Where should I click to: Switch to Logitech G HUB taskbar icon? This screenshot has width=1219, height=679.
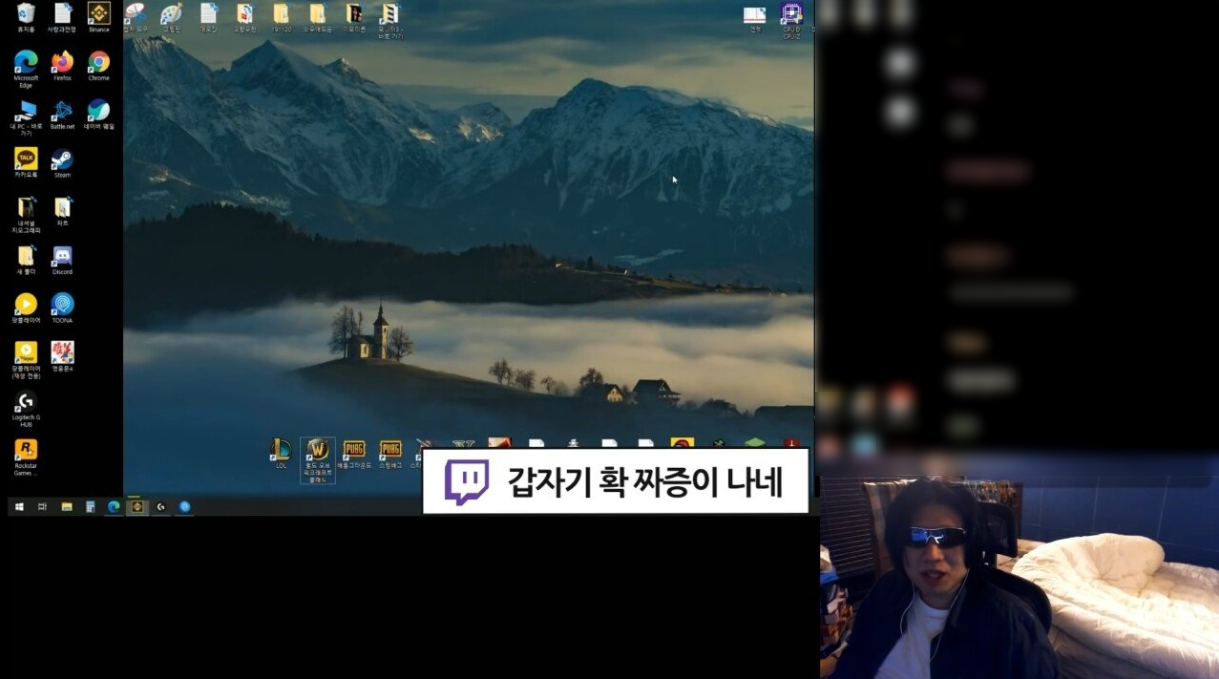(x=161, y=507)
